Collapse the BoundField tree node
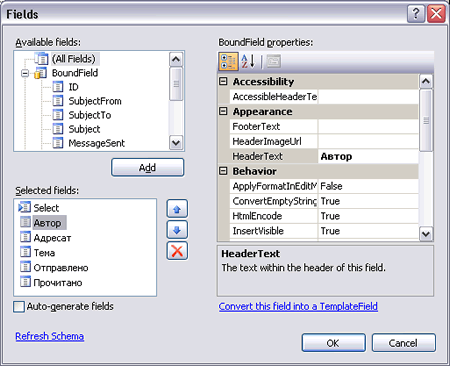The width and height of the screenshot is (450, 366). point(25,73)
